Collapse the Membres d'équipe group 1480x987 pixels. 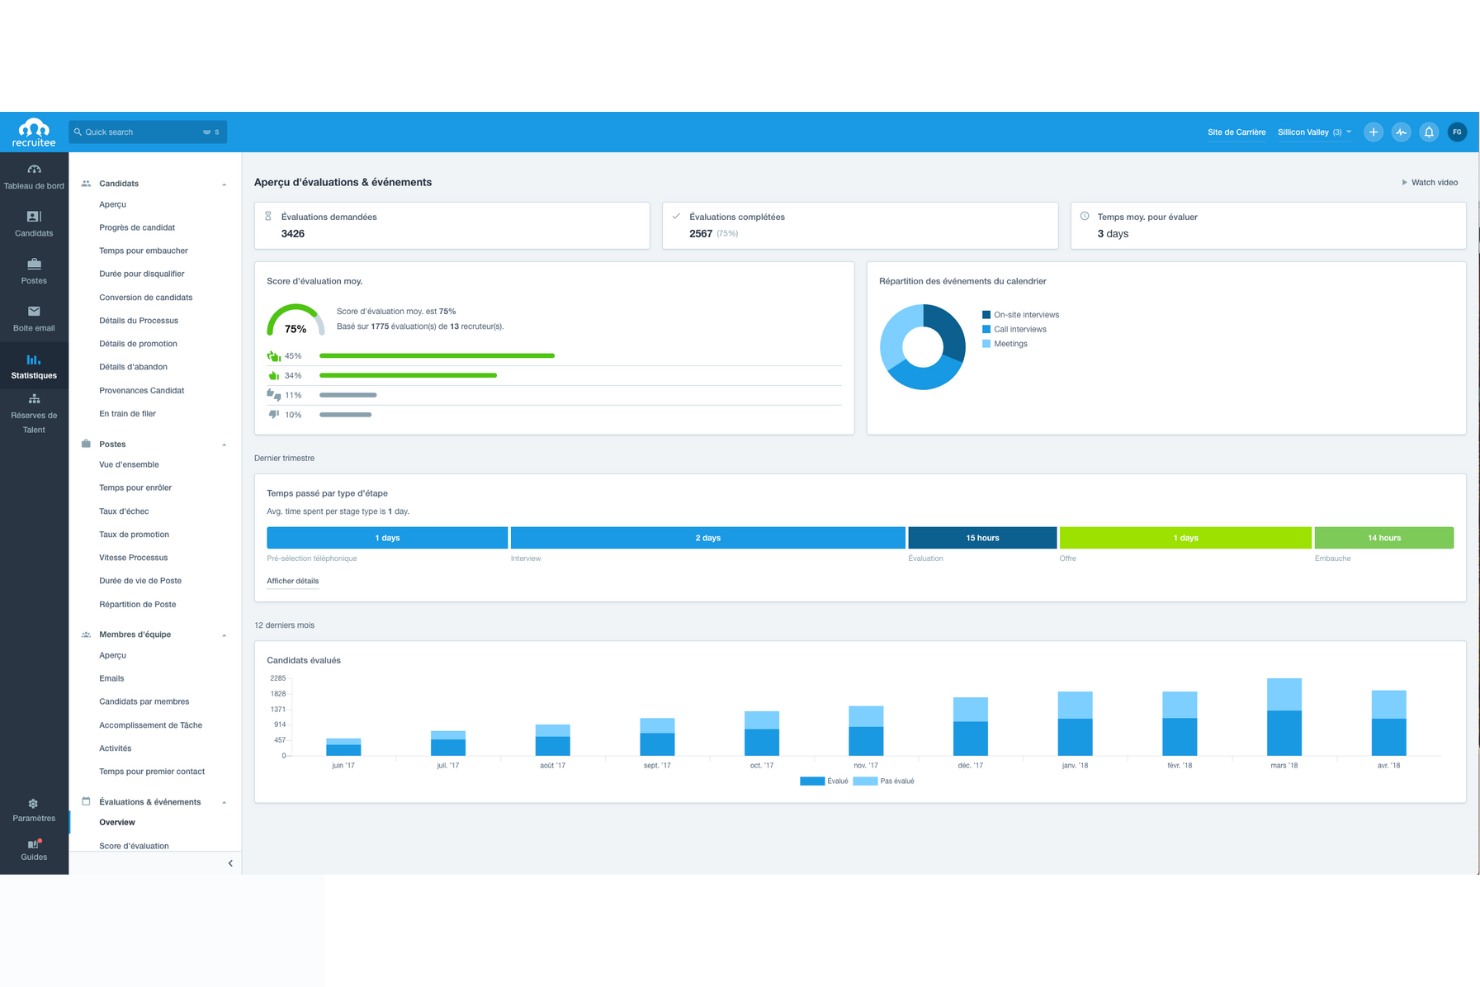[x=224, y=635]
